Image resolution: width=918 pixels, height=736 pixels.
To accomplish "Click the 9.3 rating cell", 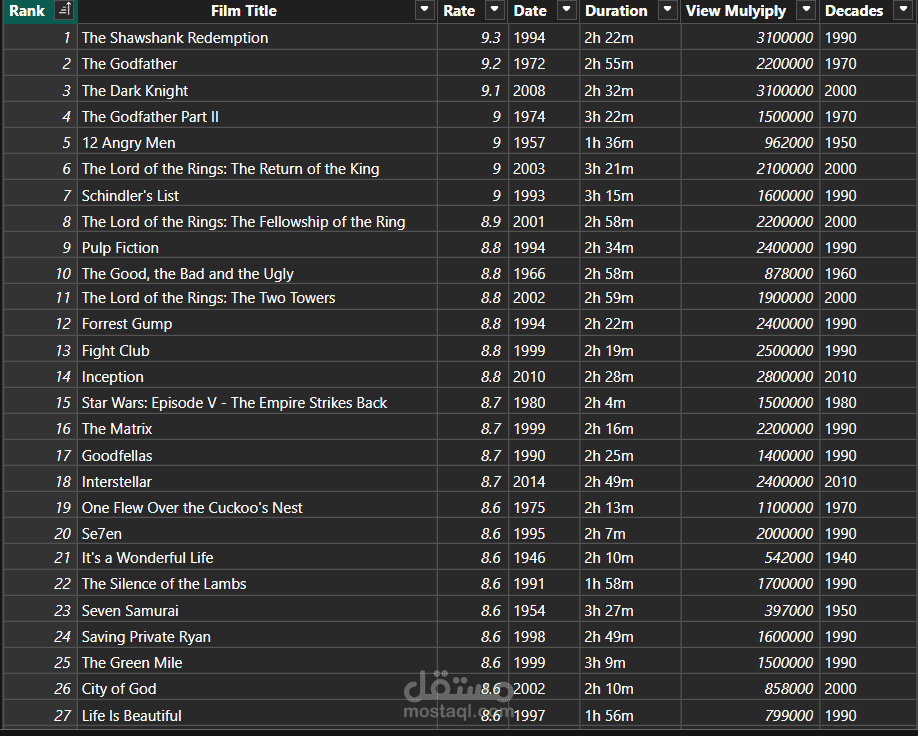I will tap(473, 37).
